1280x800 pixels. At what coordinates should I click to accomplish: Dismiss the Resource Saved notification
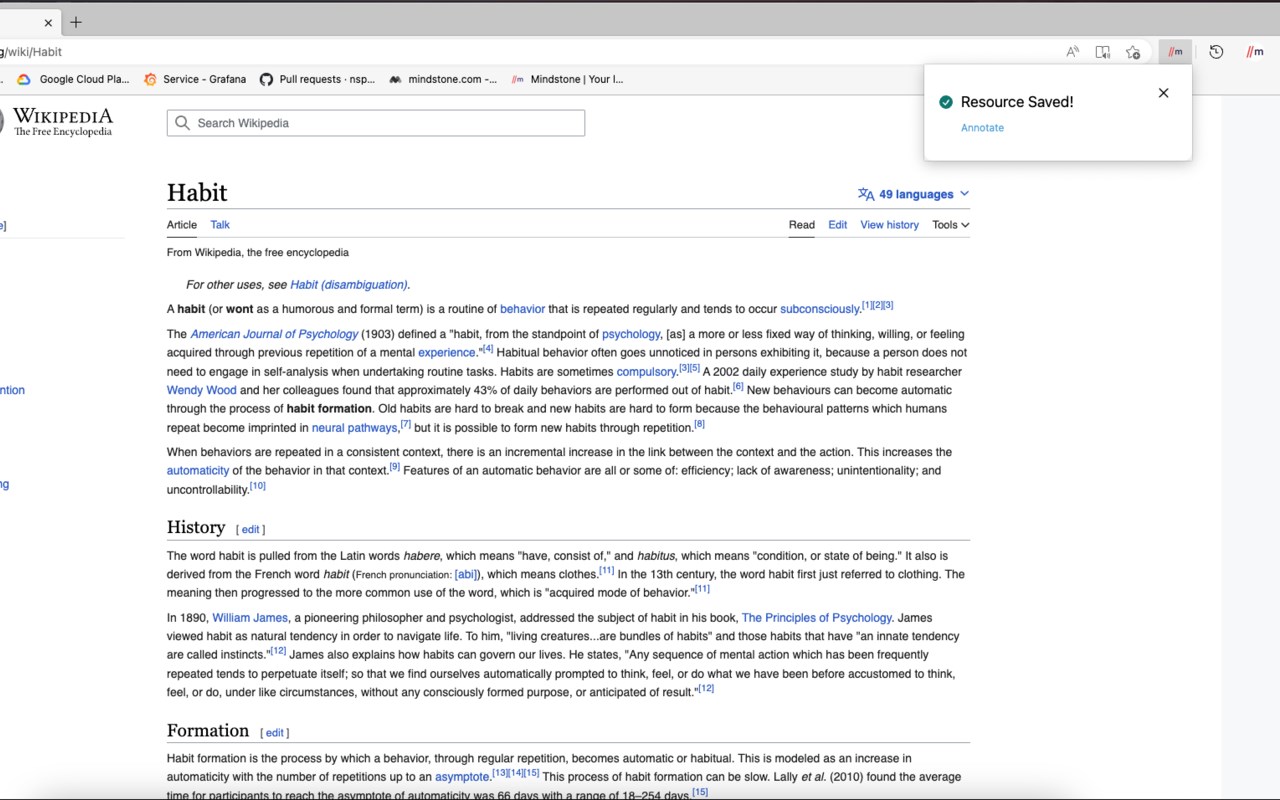tap(1163, 93)
